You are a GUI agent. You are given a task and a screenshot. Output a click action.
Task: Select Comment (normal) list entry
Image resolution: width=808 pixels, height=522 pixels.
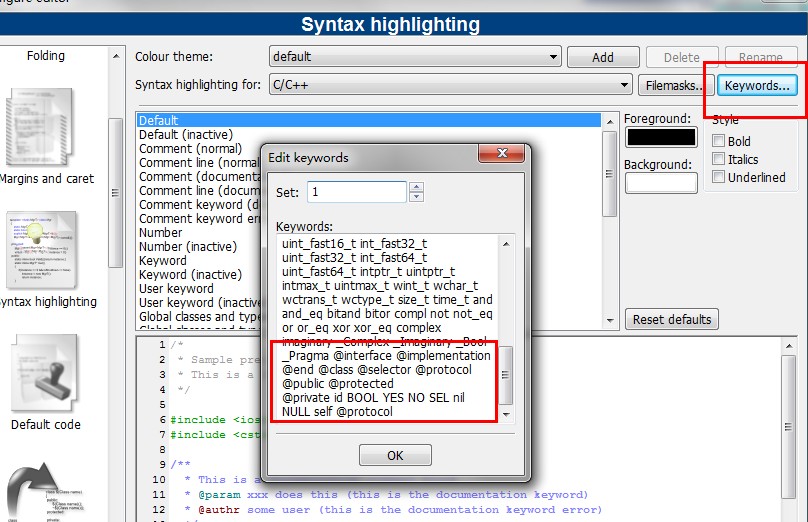(x=190, y=148)
